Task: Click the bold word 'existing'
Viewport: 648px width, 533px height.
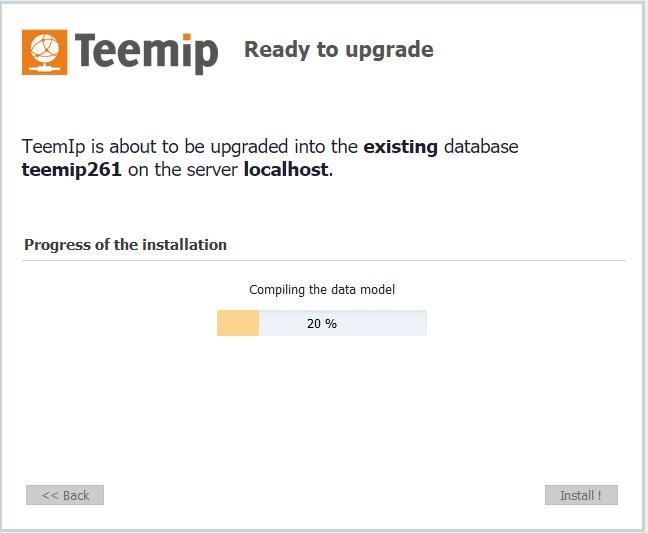Action: coord(400,146)
